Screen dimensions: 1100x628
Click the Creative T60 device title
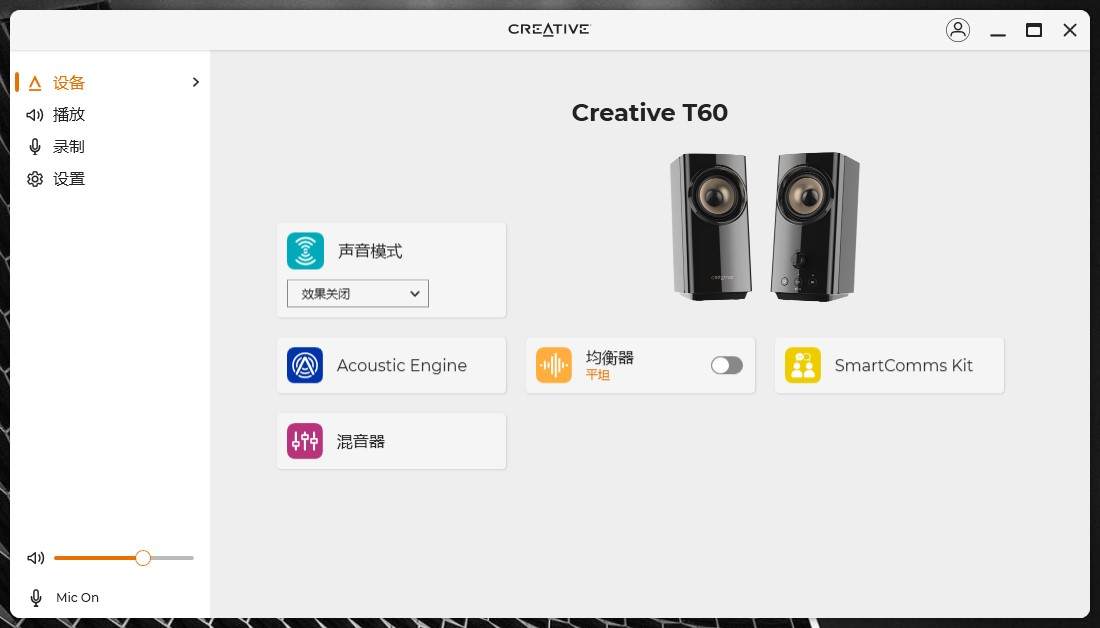(650, 112)
